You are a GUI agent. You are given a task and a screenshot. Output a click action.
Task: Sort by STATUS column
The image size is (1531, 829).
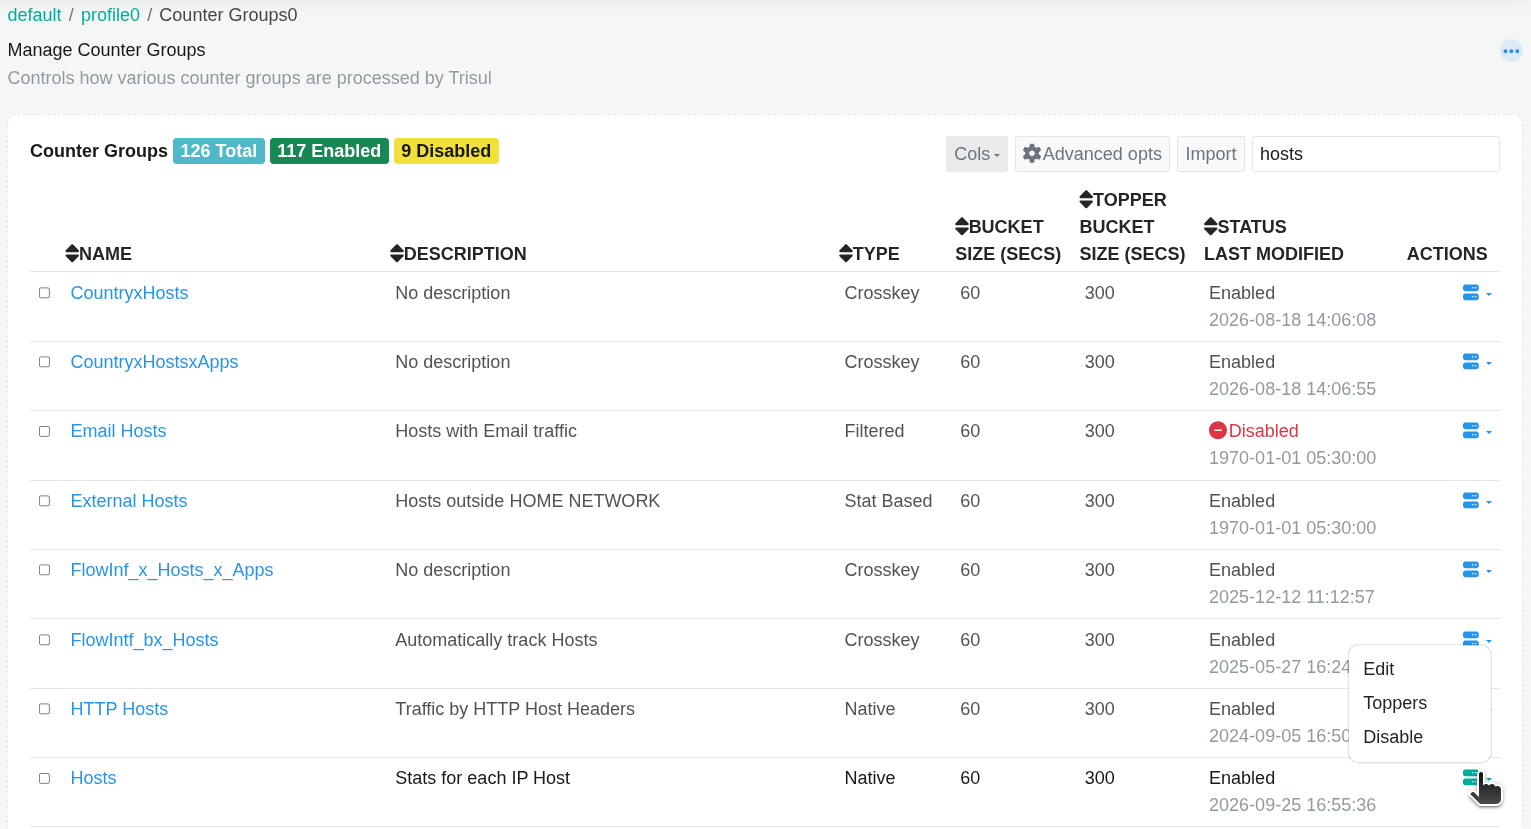(1245, 227)
